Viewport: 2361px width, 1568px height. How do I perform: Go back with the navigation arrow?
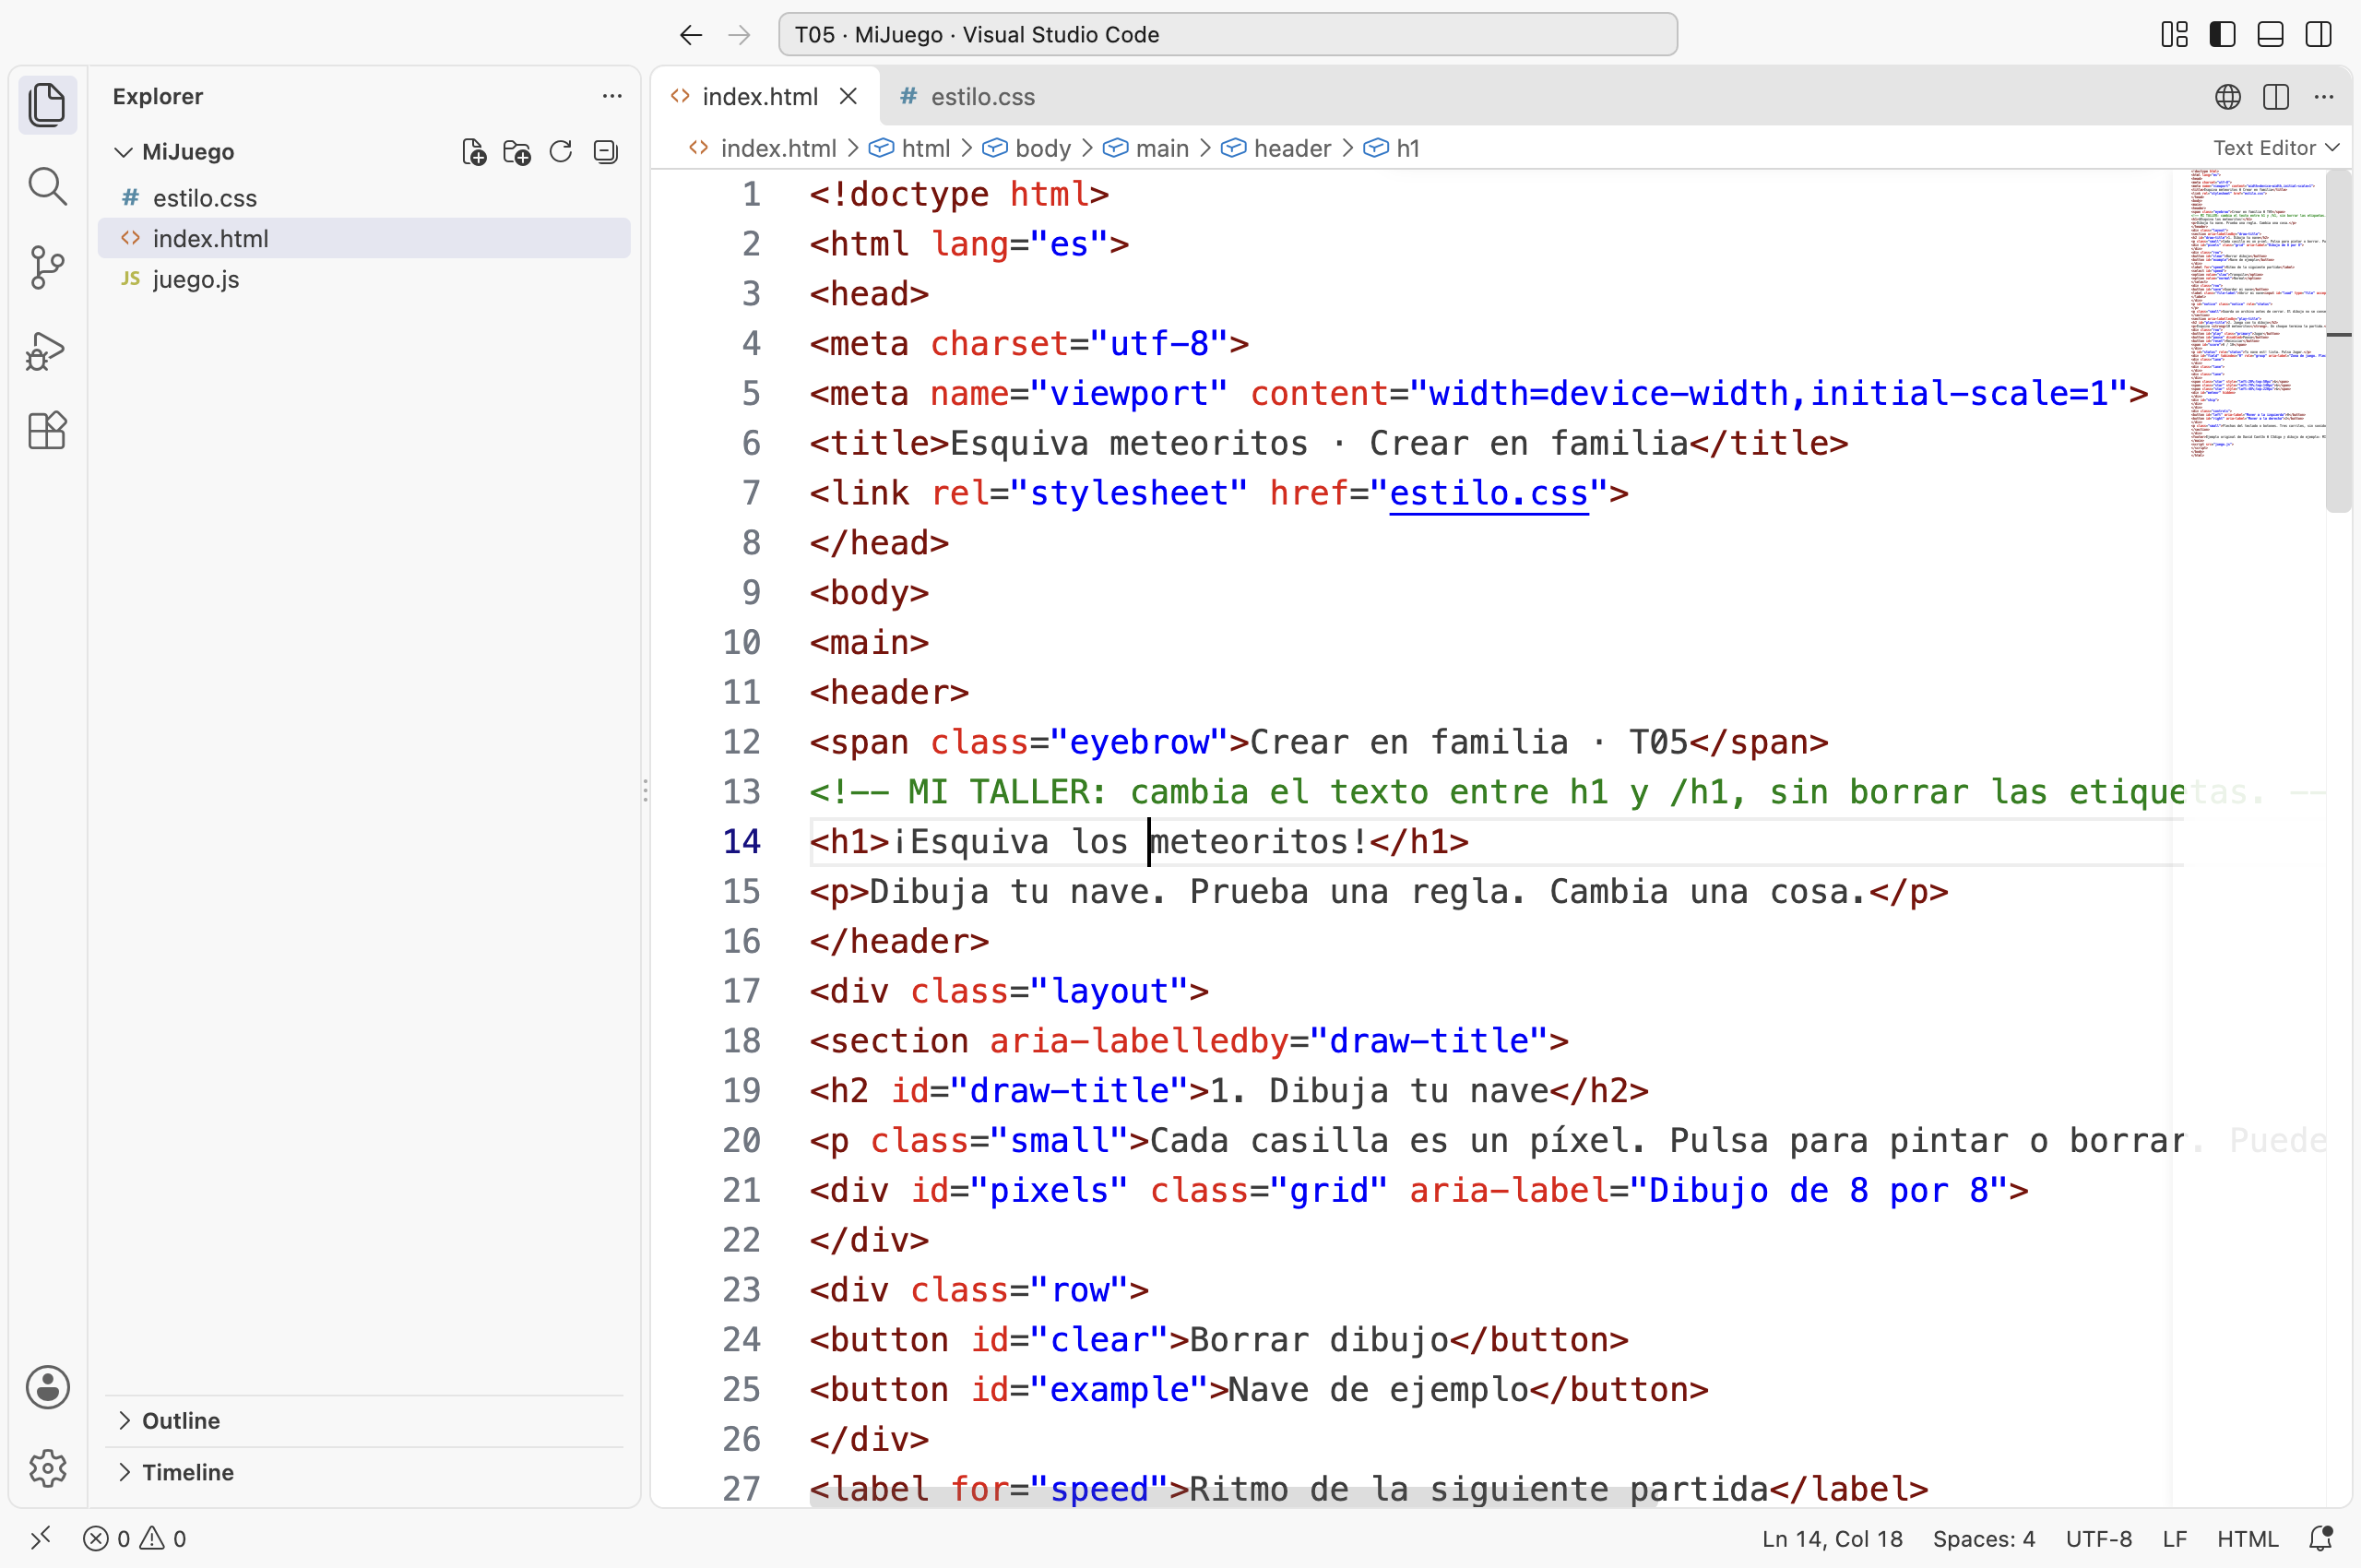point(691,35)
